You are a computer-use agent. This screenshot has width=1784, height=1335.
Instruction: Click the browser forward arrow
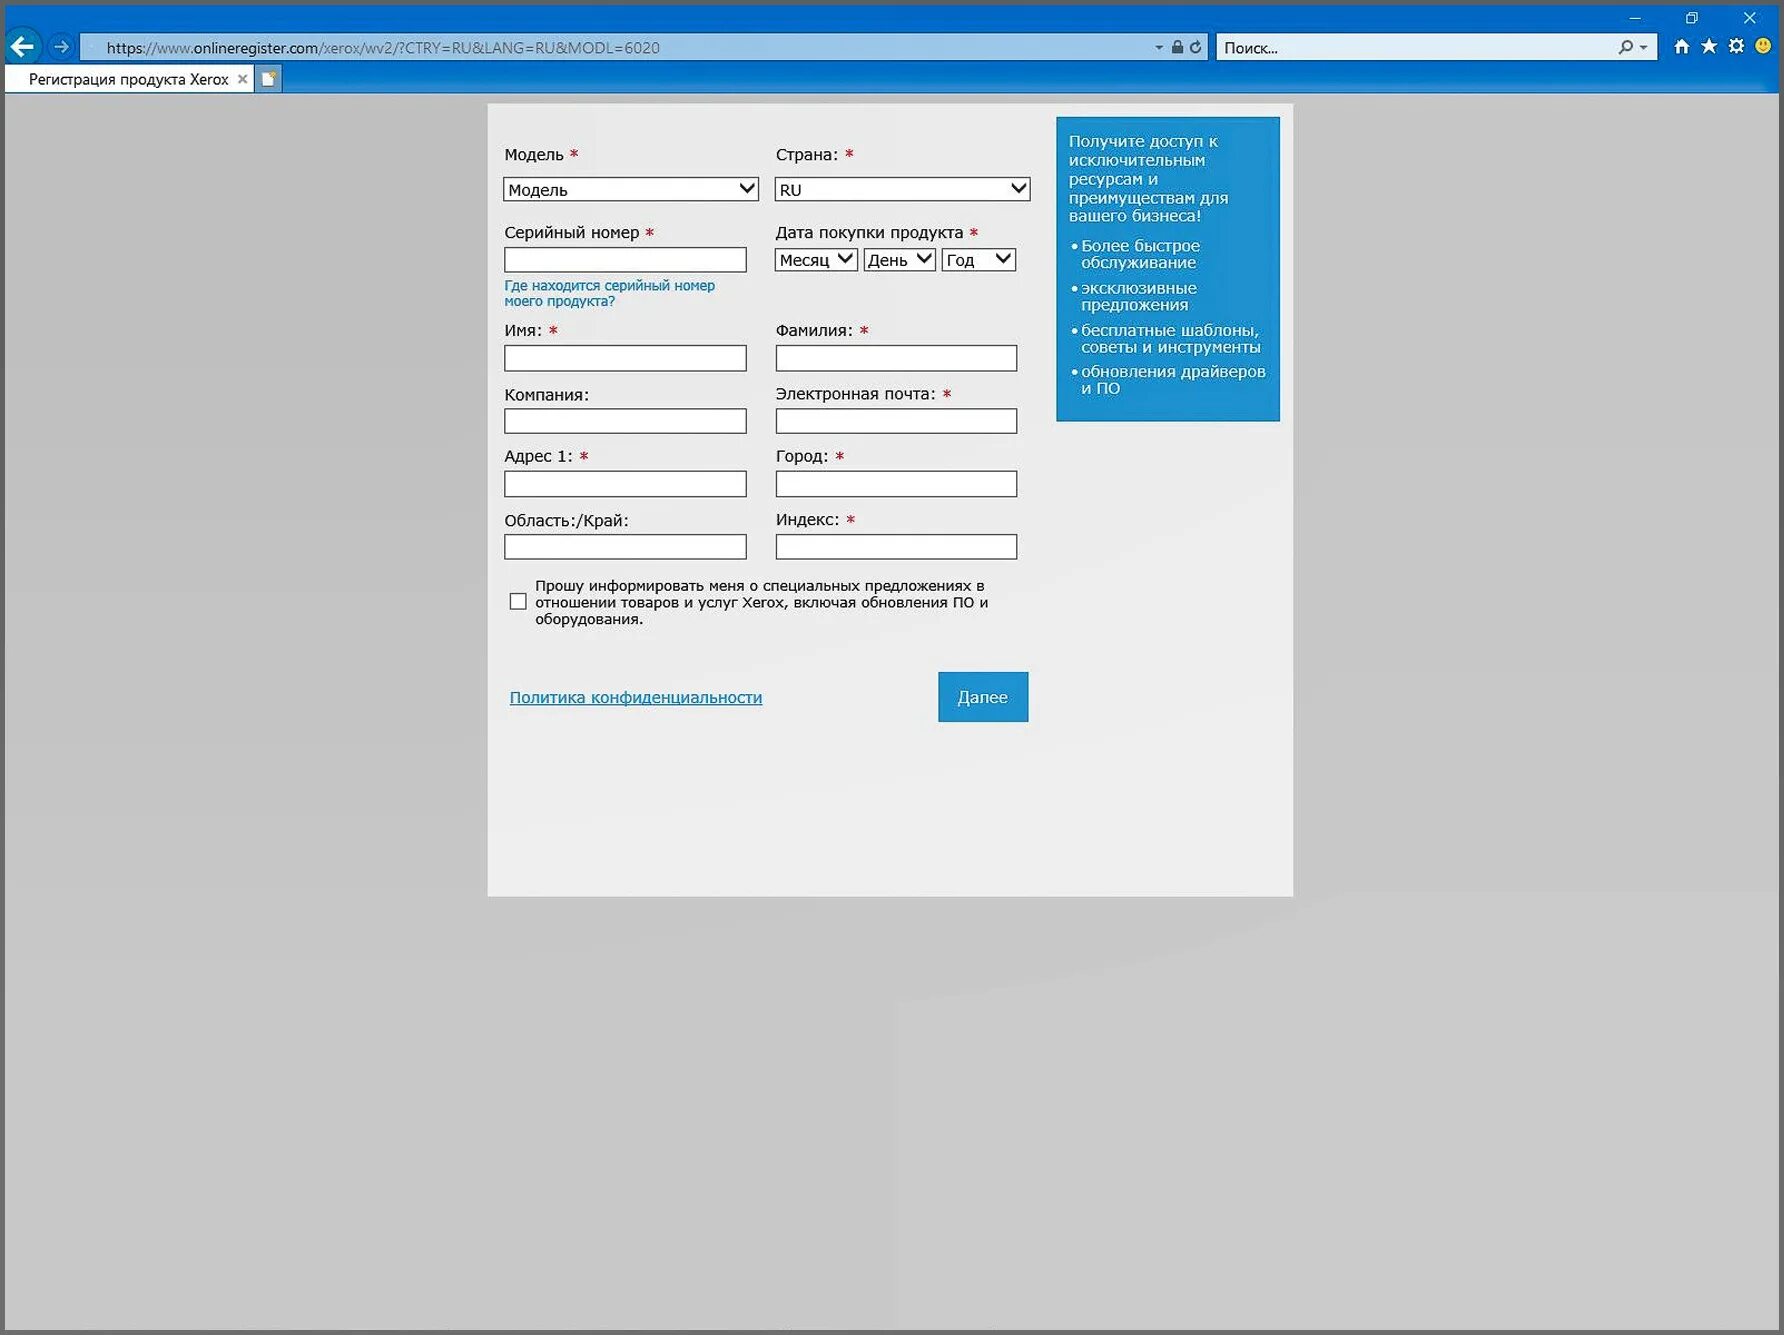click(x=61, y=47)
